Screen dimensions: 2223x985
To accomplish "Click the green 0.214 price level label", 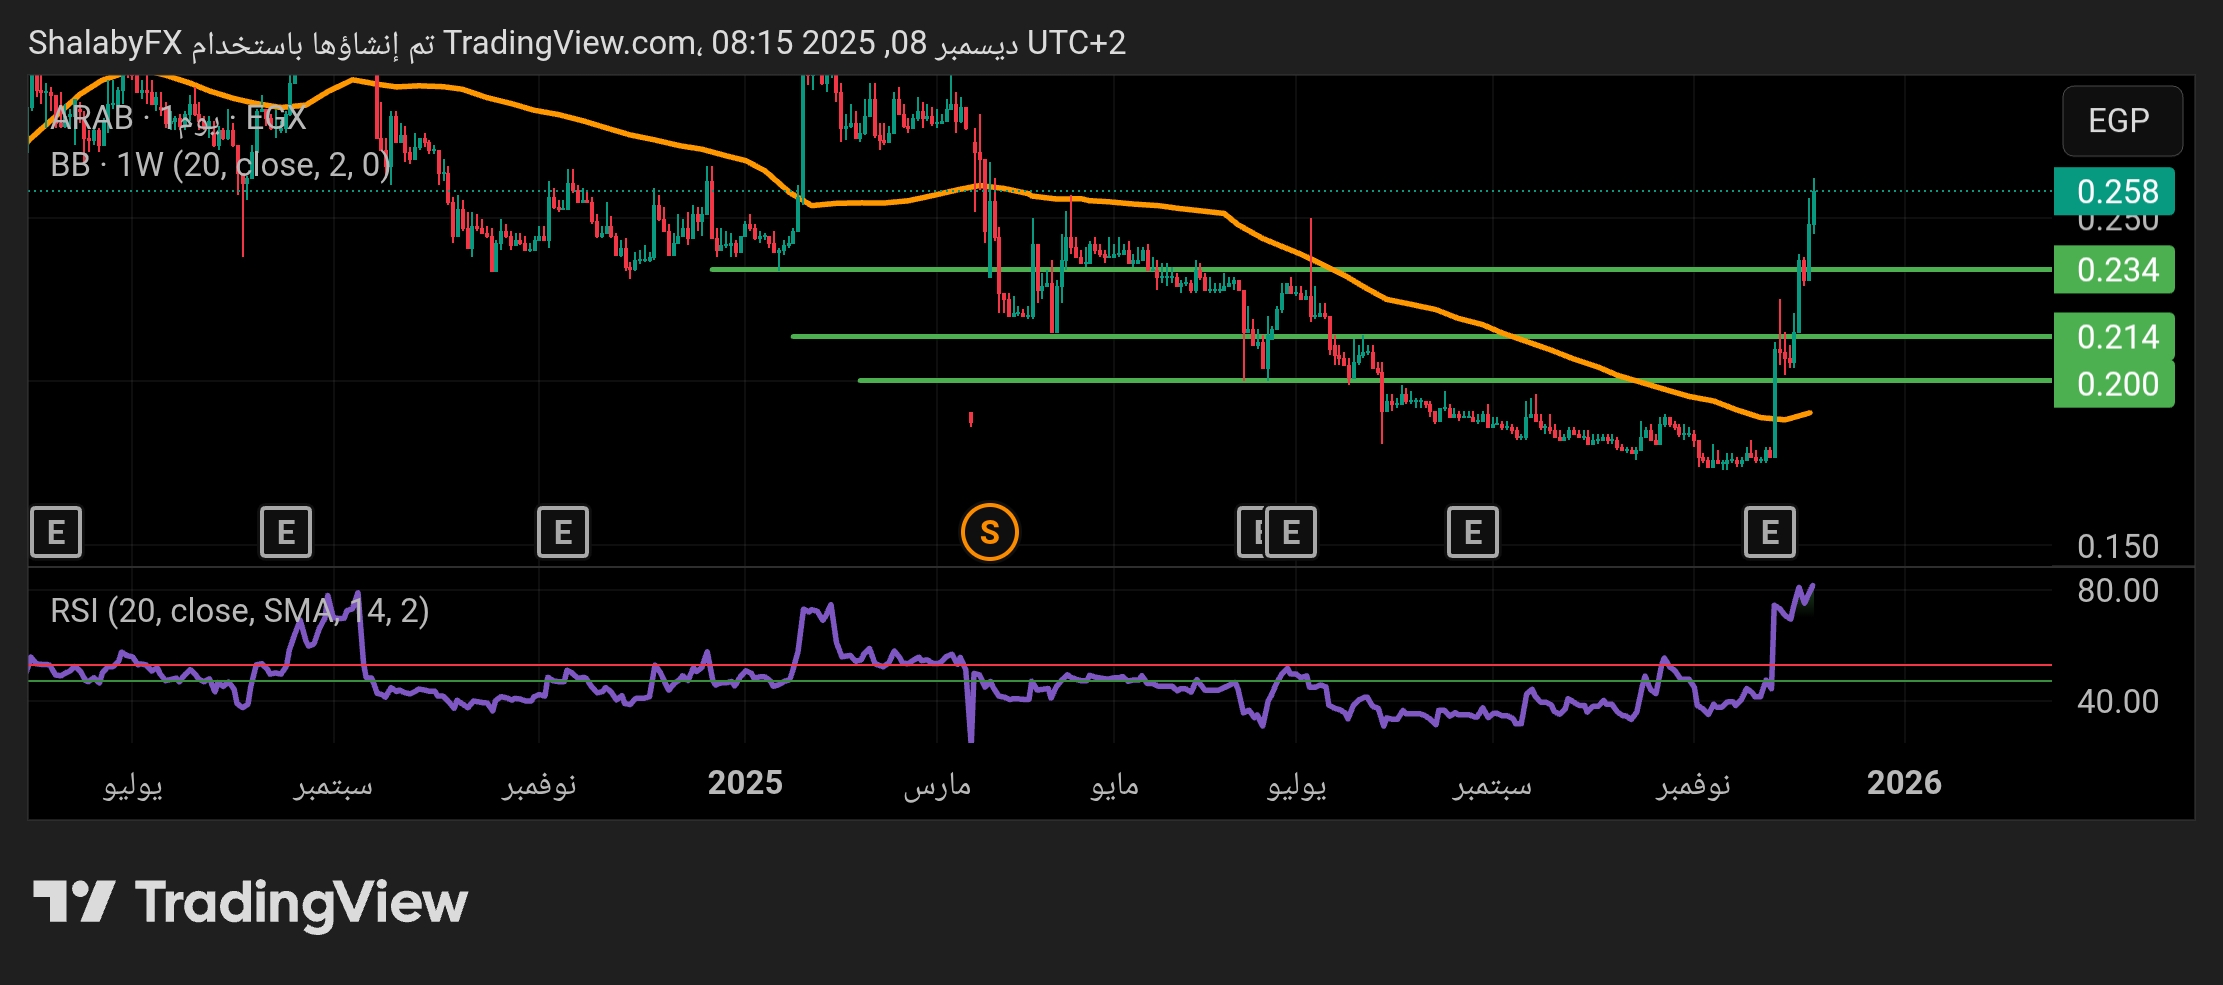I will [x=2115, y=337].
